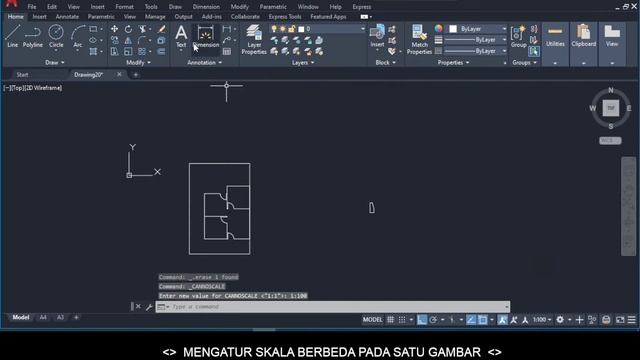Expand the Layers panel
The width and height of the screenshot is (640, 360).
coord(303,62)
